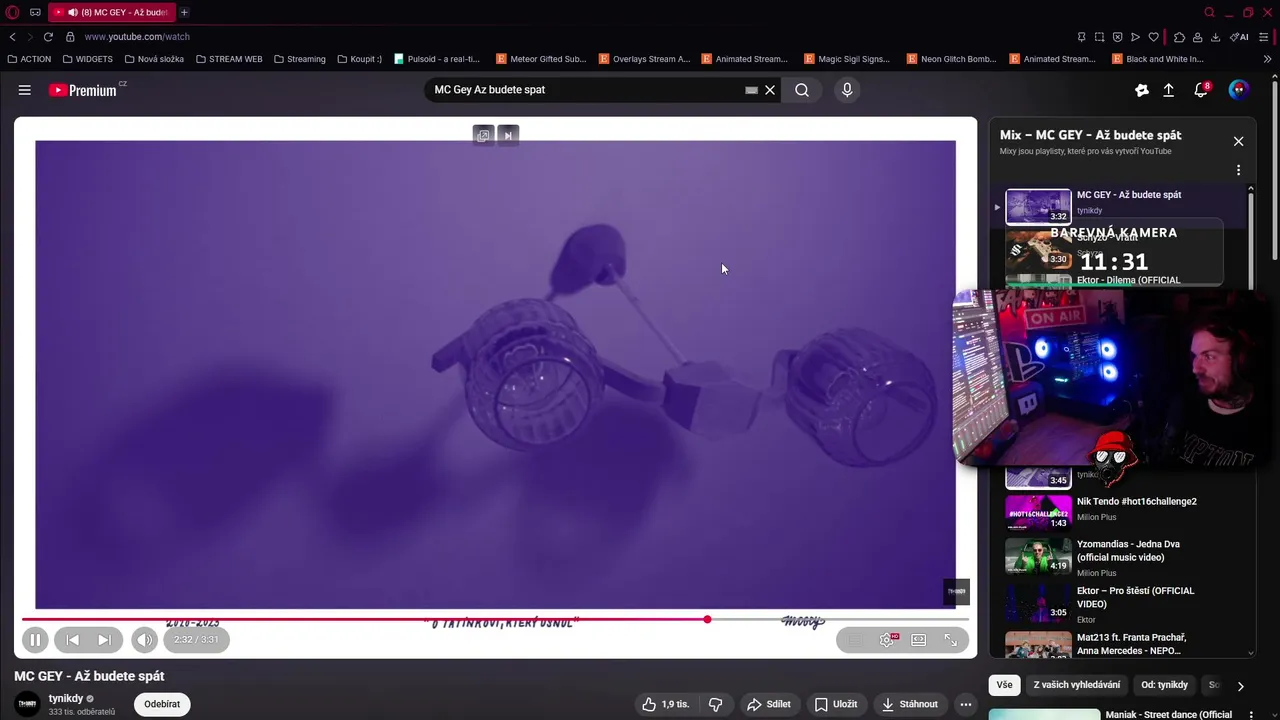The height and width of the screenshot is (720, 1280).
Task: Open YouTube notifications bell
Action: 1201,90
